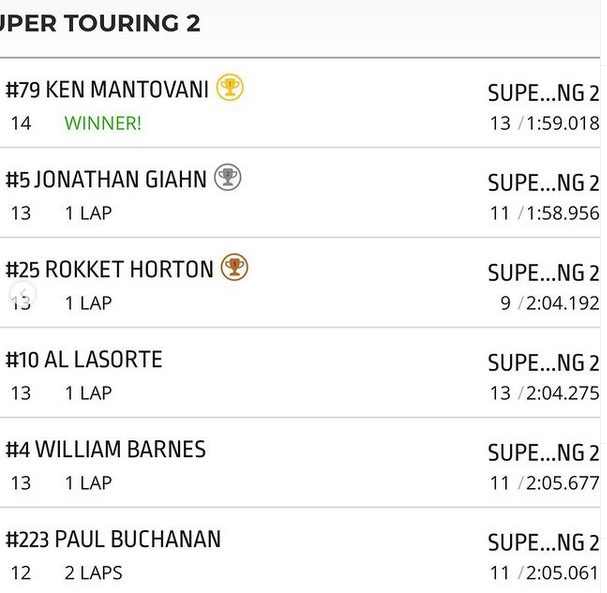
Task: Click the best lap time 2:05.677
Action: [562, 483]
